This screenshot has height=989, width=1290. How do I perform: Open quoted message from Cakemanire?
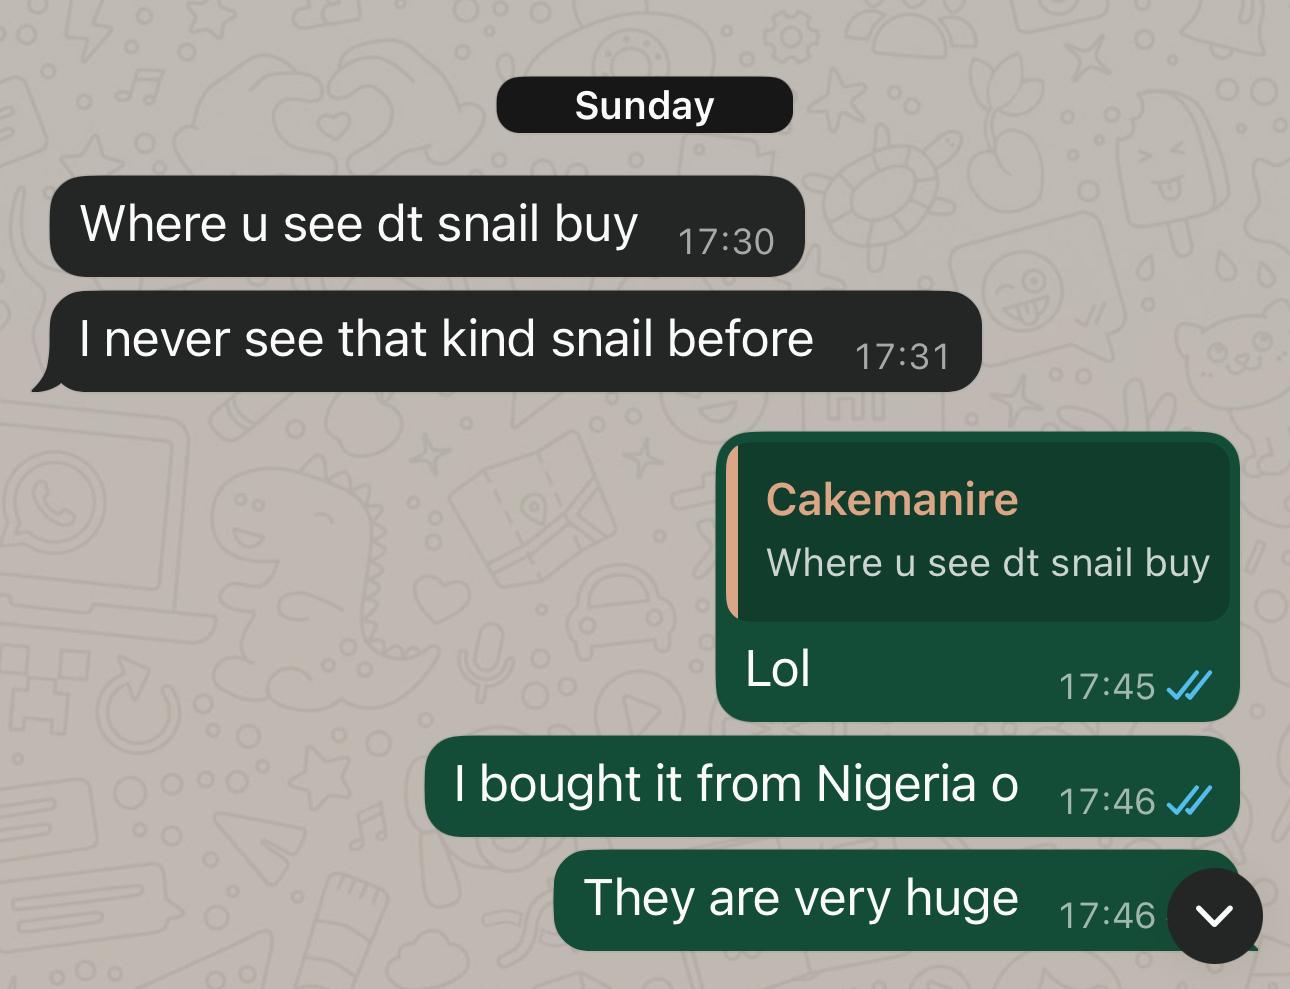[978, 531]
